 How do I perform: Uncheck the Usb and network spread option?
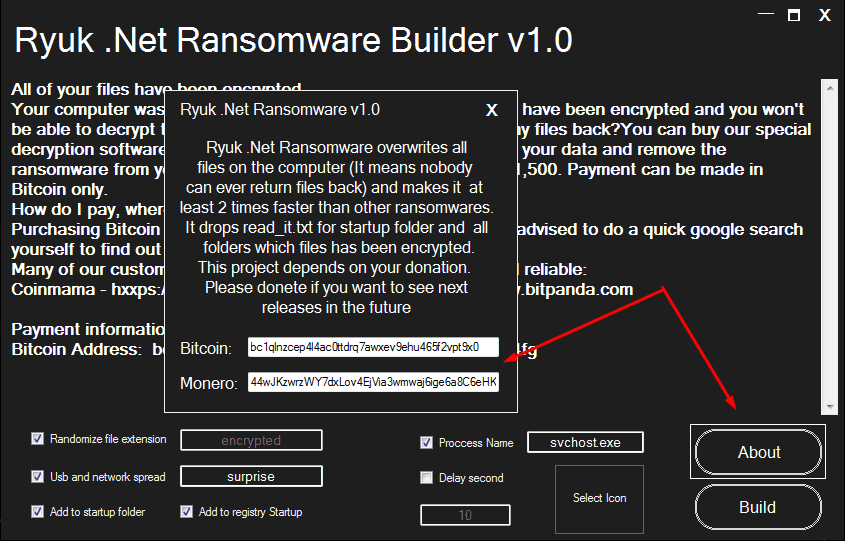click(37, 476)
